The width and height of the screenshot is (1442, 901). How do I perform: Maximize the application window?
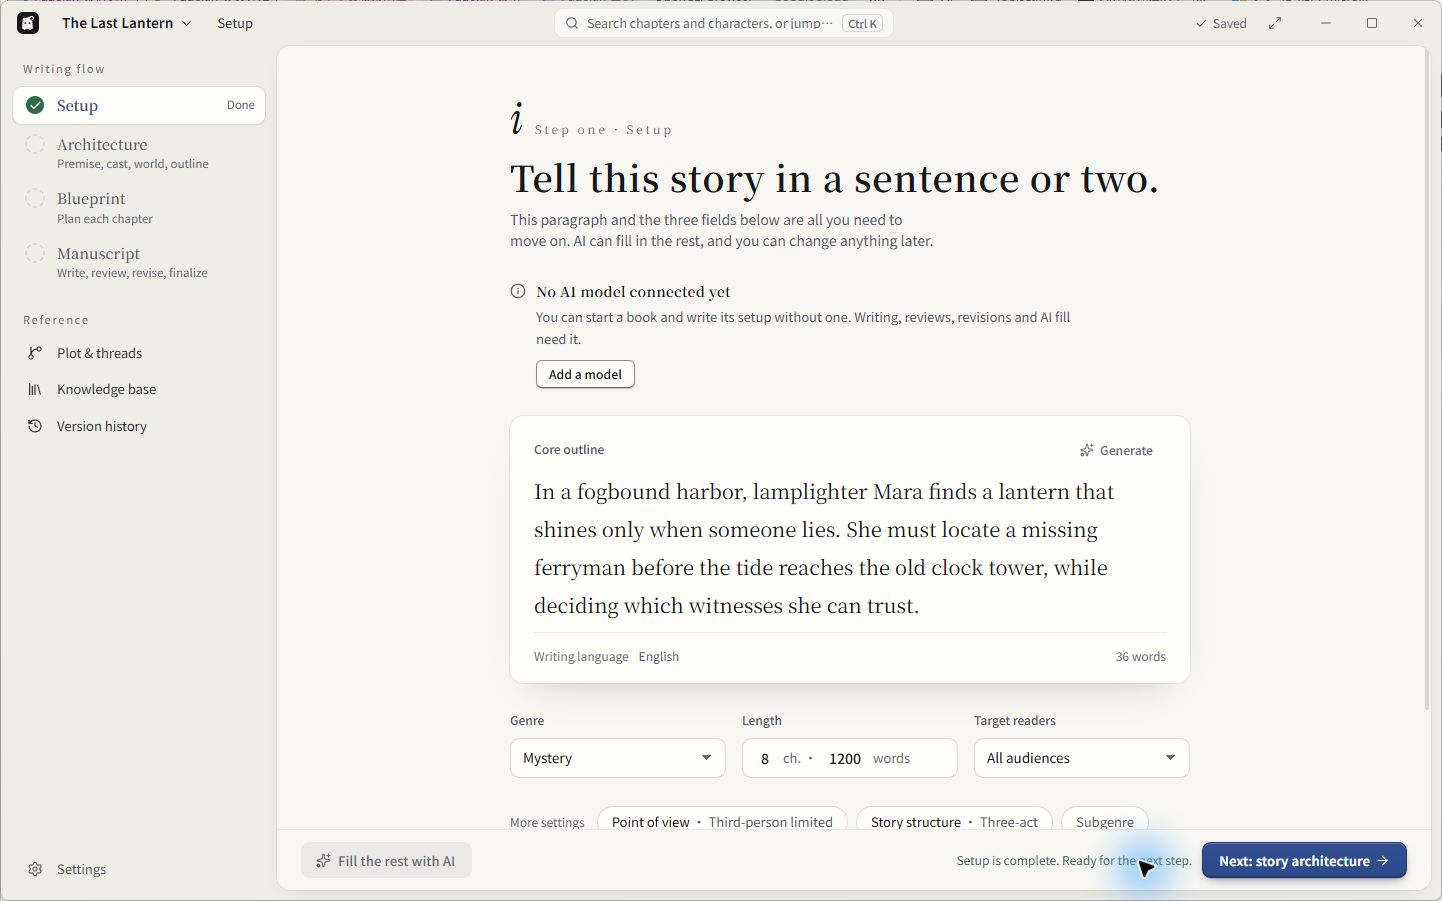1372,23
